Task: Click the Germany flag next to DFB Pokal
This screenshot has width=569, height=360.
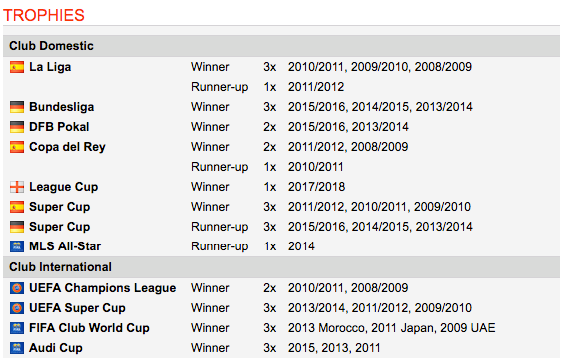Action: [x=17, y=127]
